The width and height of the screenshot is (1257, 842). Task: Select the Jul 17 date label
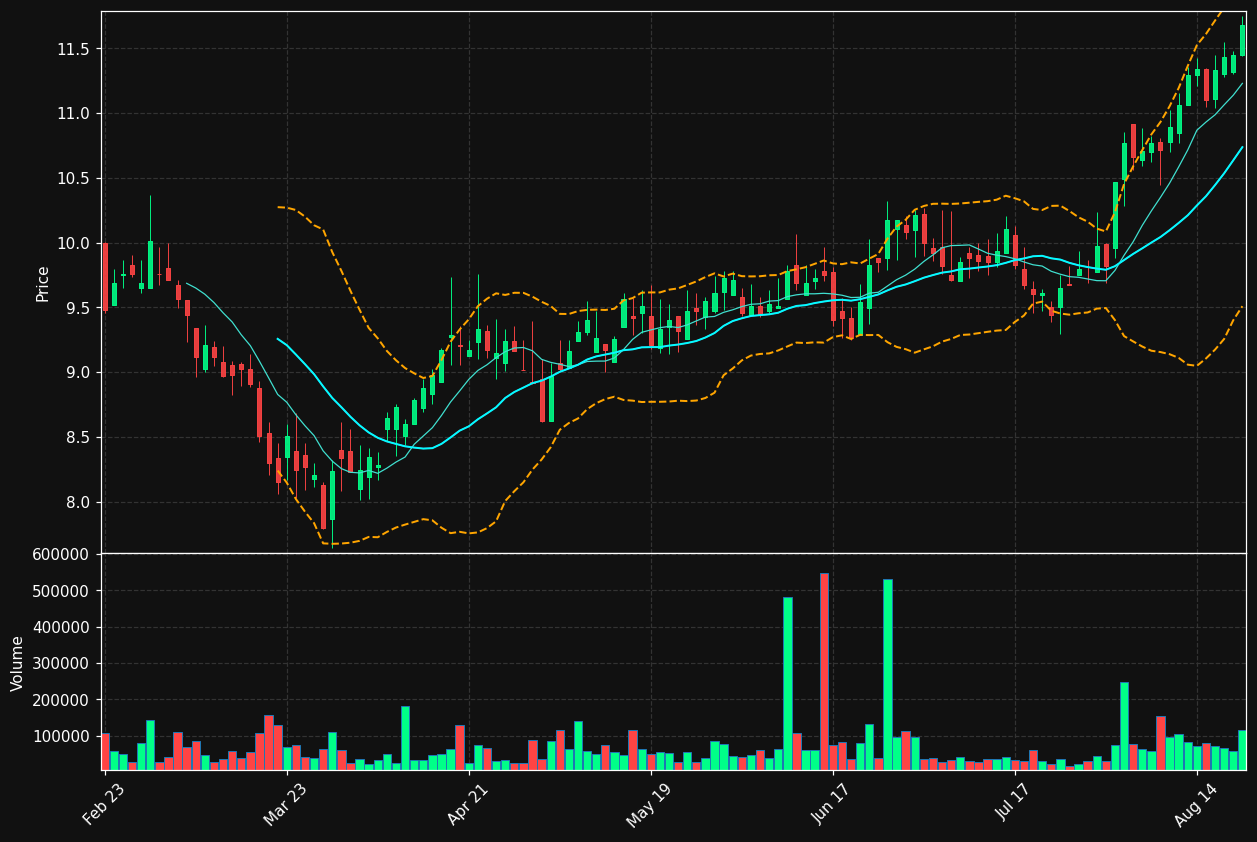tap(1015, 804)
